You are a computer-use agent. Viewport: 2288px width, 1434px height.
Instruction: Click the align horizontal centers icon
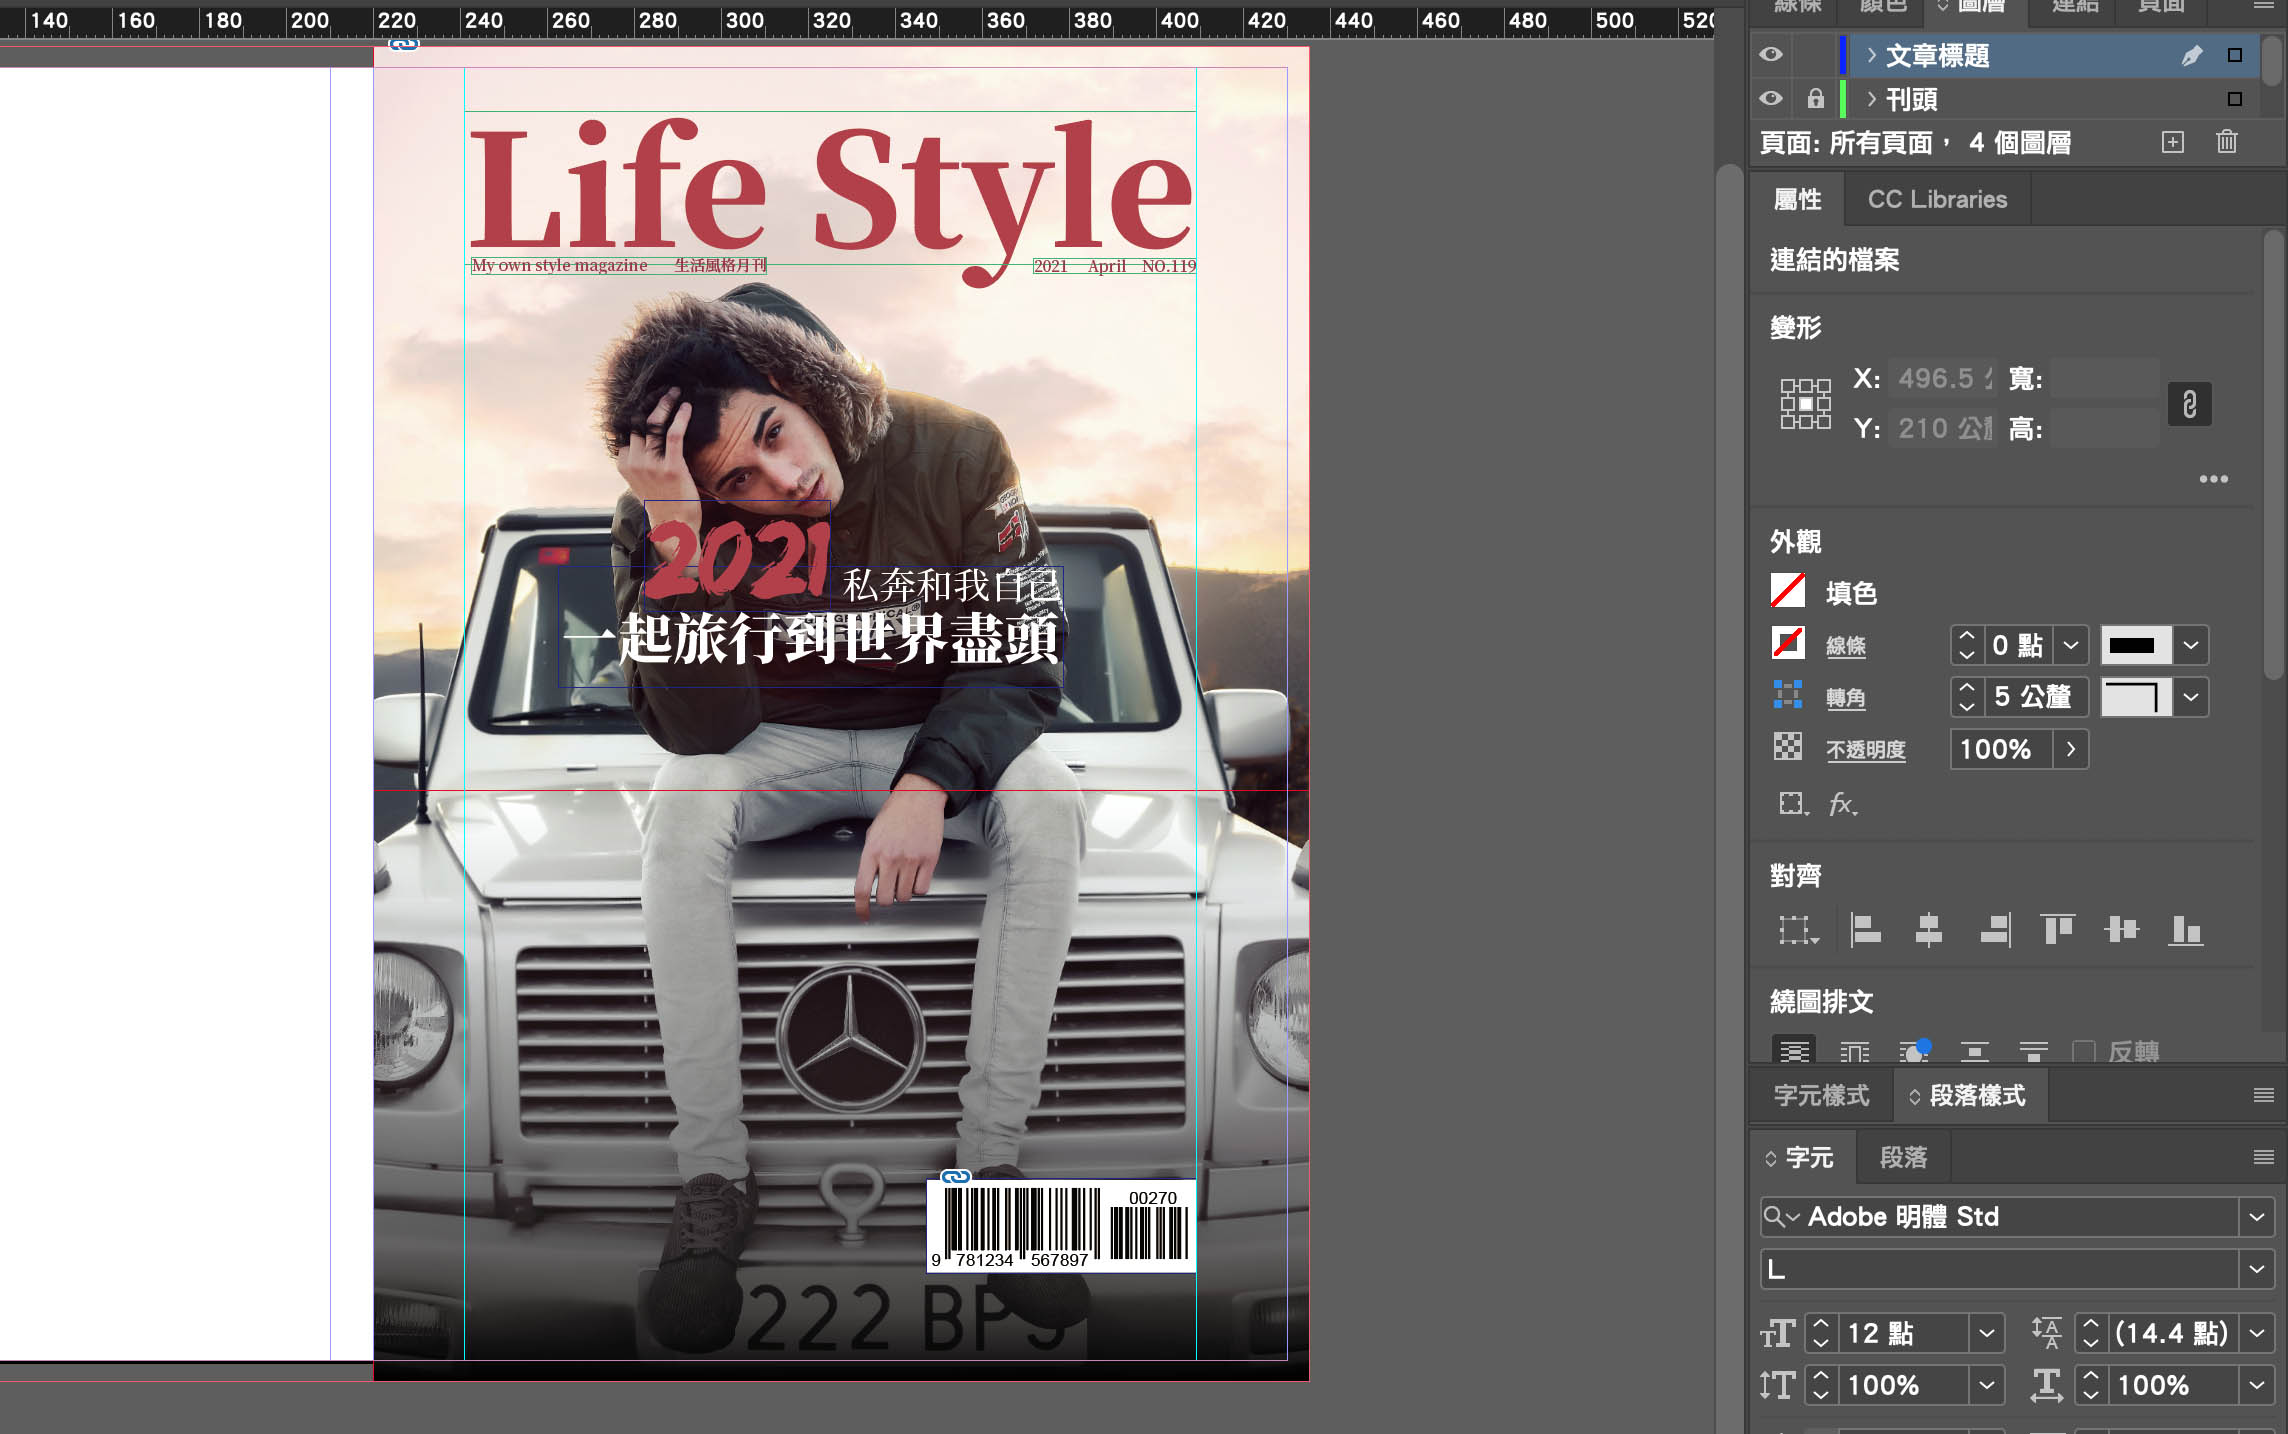coord(1928,930)
